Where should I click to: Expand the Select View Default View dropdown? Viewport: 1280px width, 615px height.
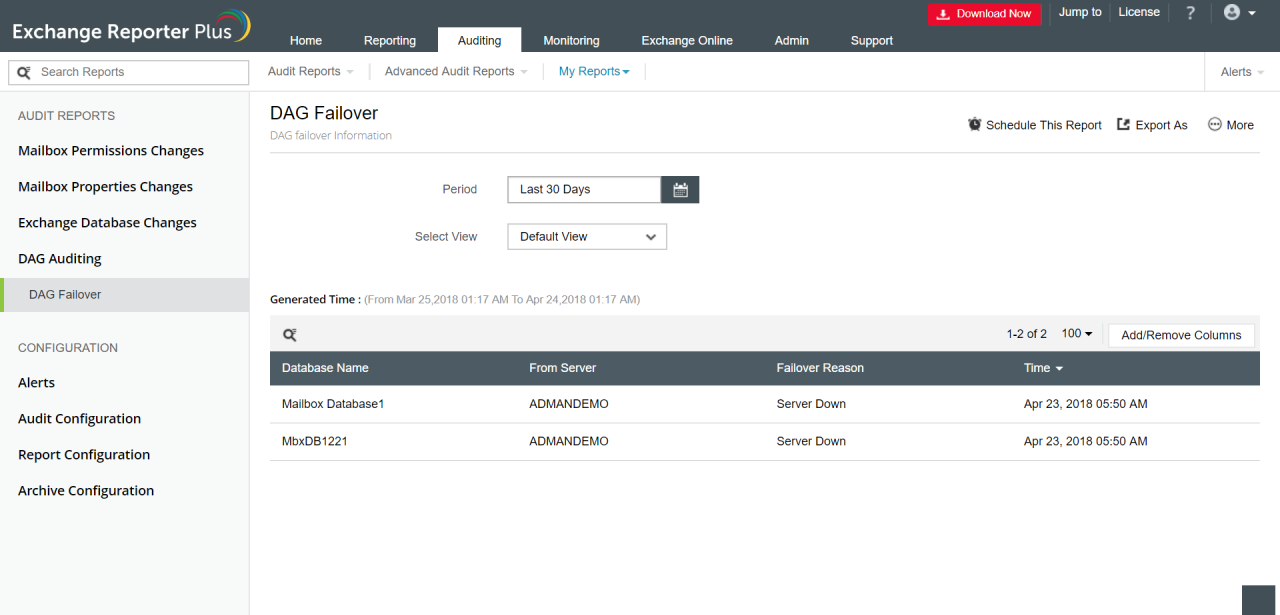tap(587, 237)
